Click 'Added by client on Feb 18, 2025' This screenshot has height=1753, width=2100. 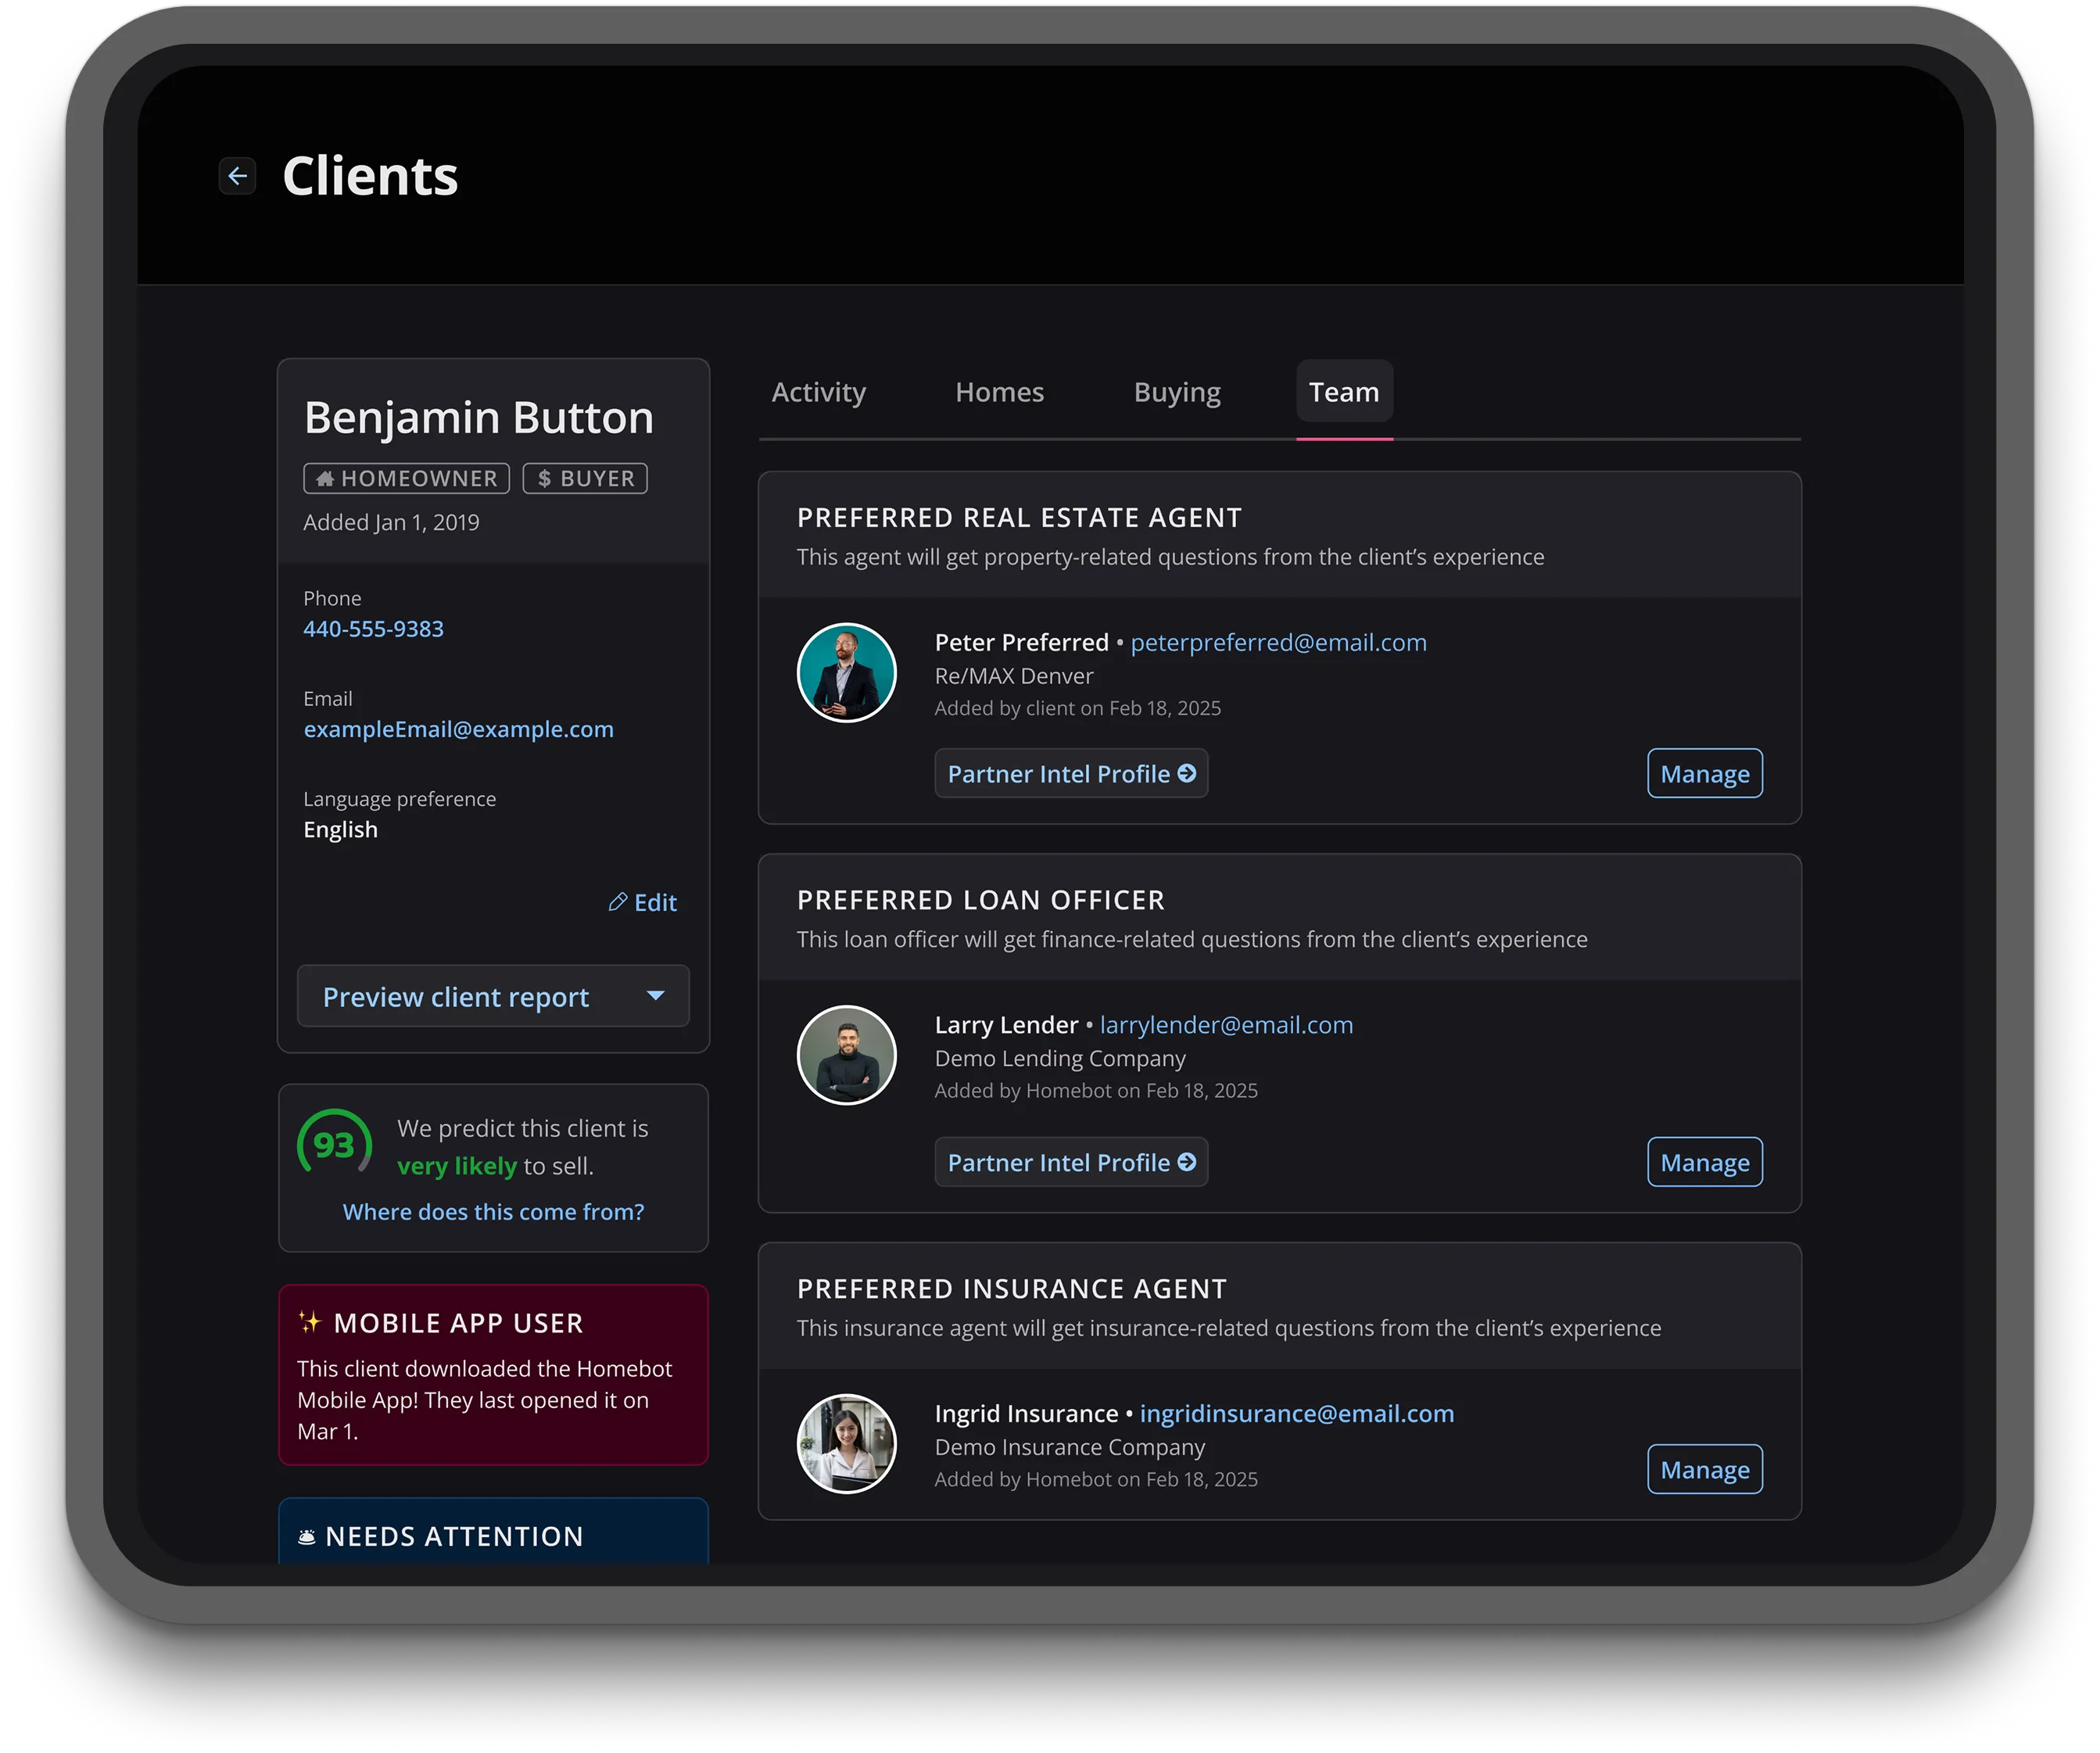click(x=1078, y=708)
